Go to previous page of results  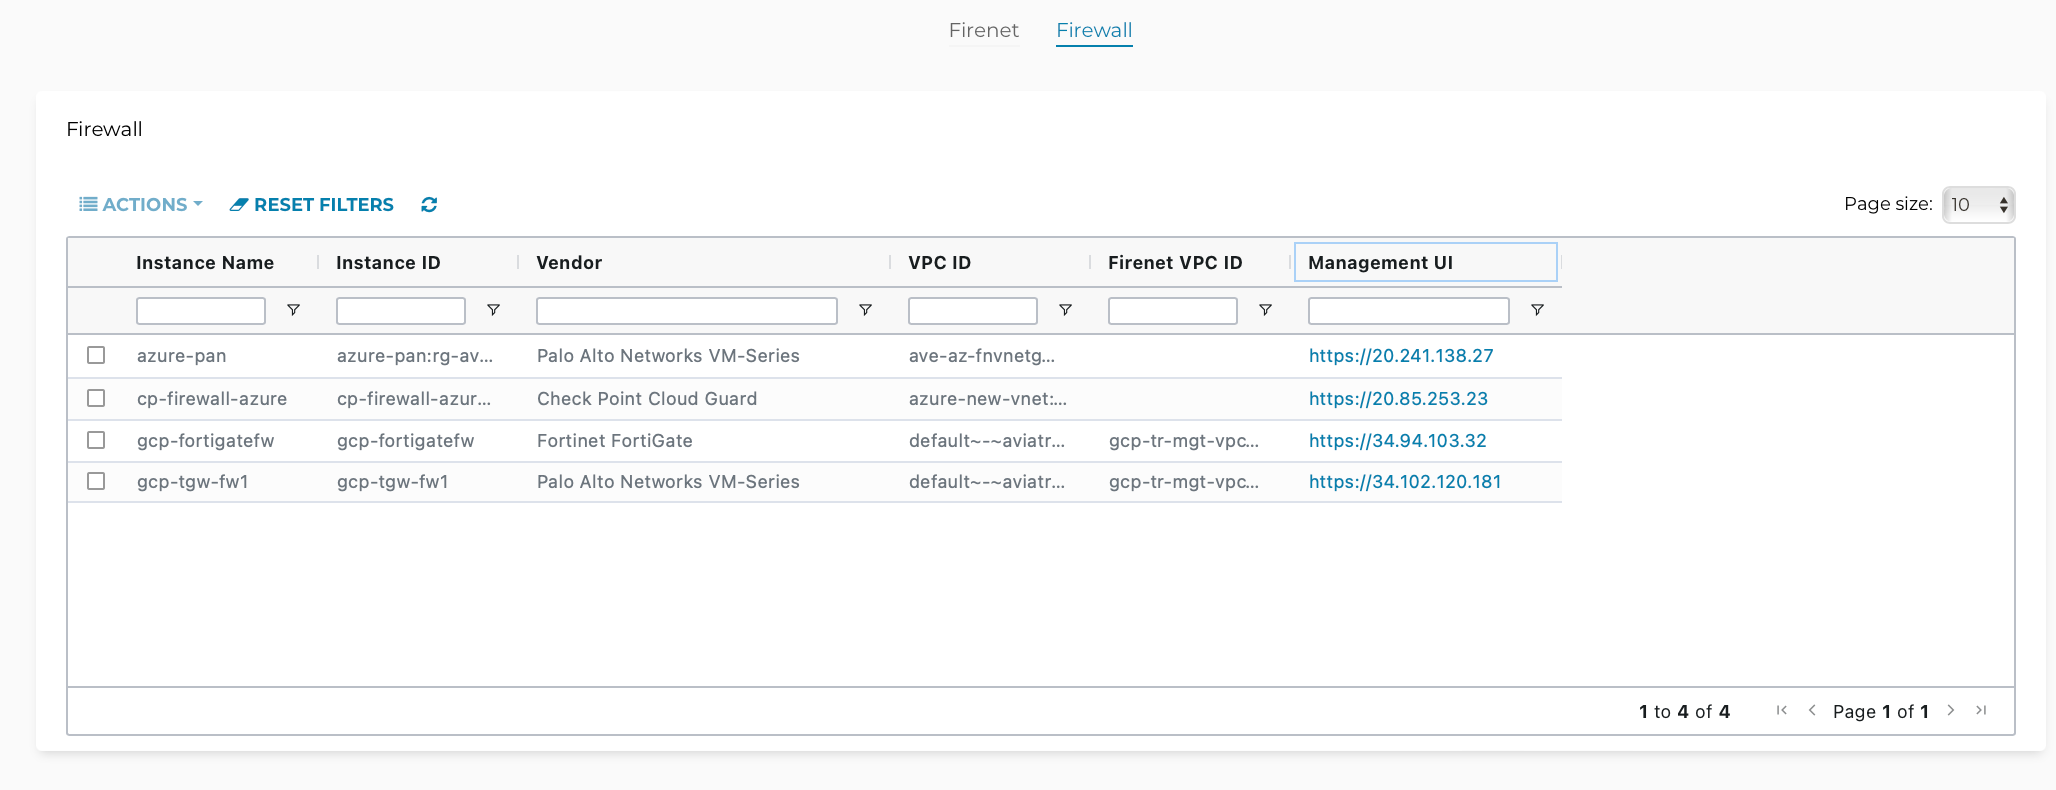coord(1812,710)
